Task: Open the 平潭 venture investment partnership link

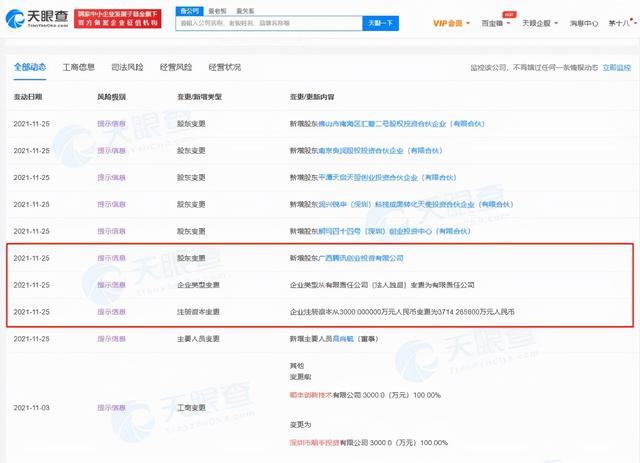Action: tap(387, 178)
